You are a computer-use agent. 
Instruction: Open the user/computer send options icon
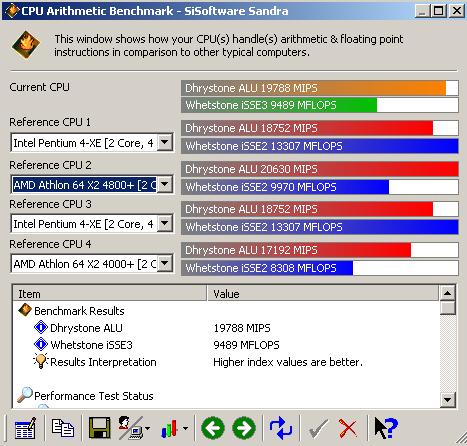click(x=131, y=428)
